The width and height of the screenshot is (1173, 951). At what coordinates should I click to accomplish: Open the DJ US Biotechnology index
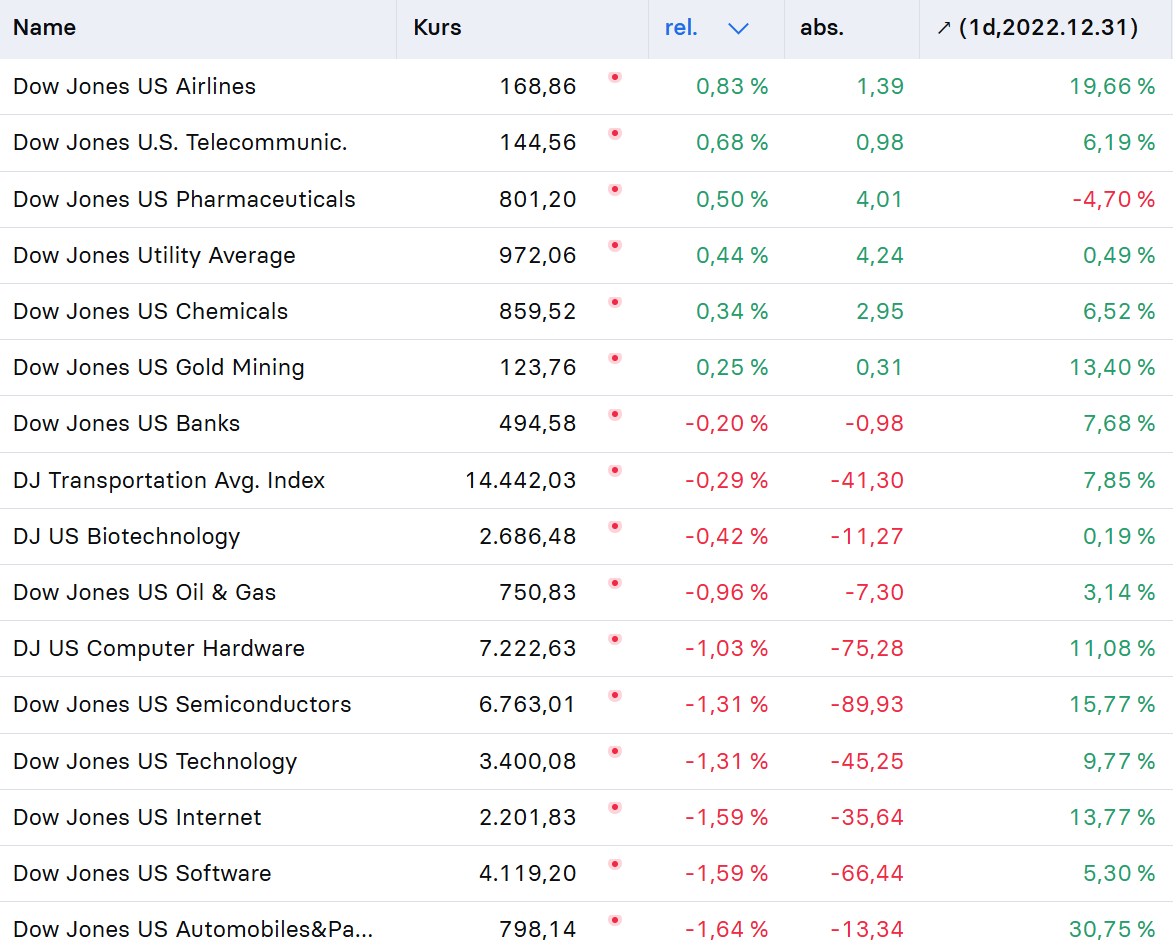tap(126, 536)
